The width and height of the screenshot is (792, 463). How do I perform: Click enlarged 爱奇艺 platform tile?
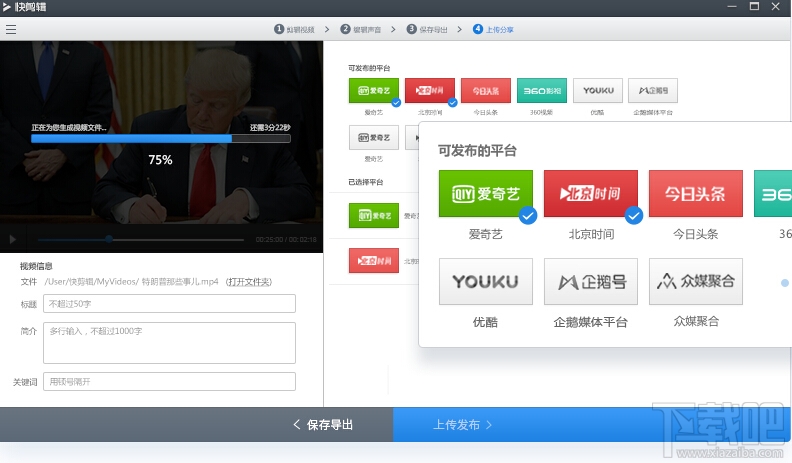pos(486,193)
